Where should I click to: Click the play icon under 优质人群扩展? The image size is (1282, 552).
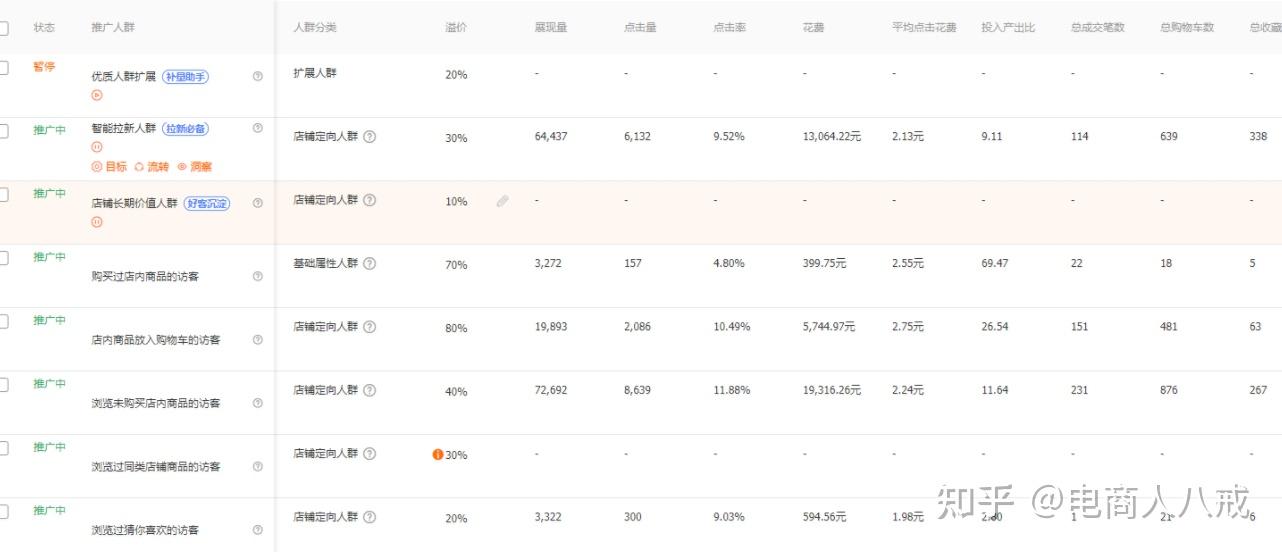tap(97, 95)
